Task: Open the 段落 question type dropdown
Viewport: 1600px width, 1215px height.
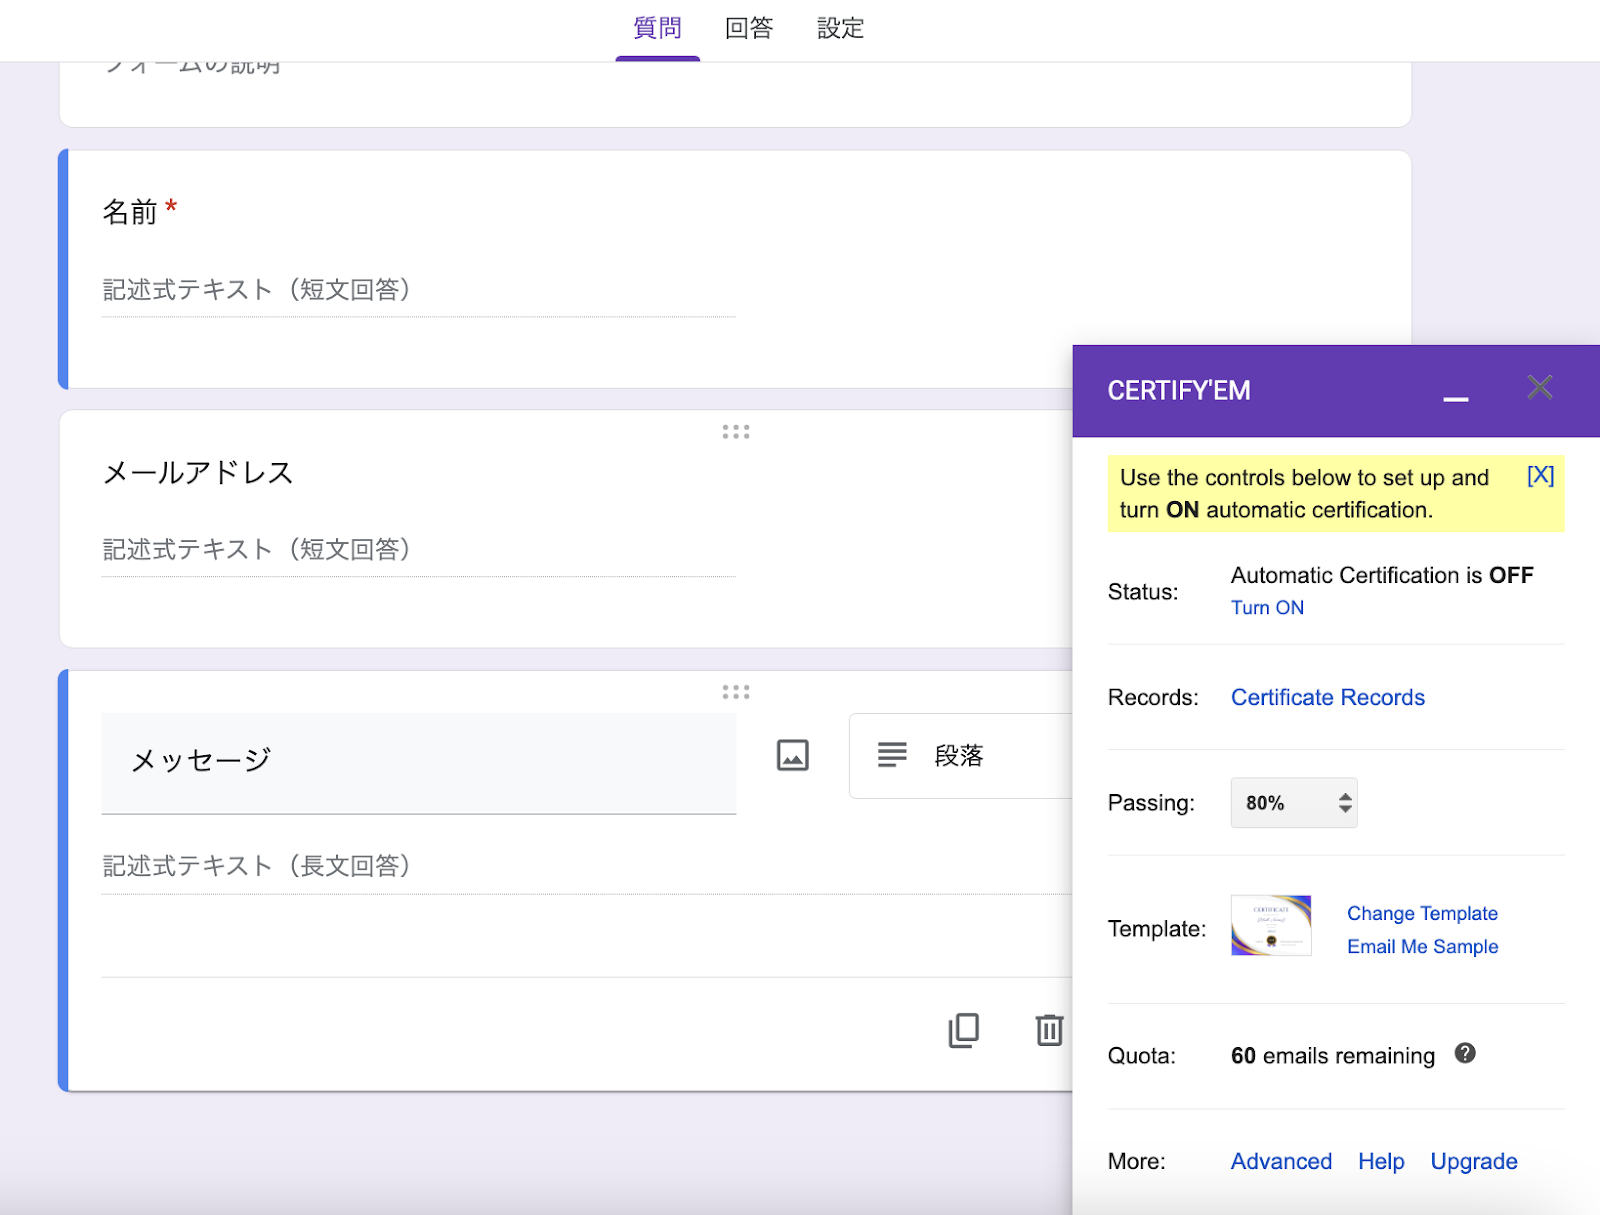Action: (x=960, y=756)
